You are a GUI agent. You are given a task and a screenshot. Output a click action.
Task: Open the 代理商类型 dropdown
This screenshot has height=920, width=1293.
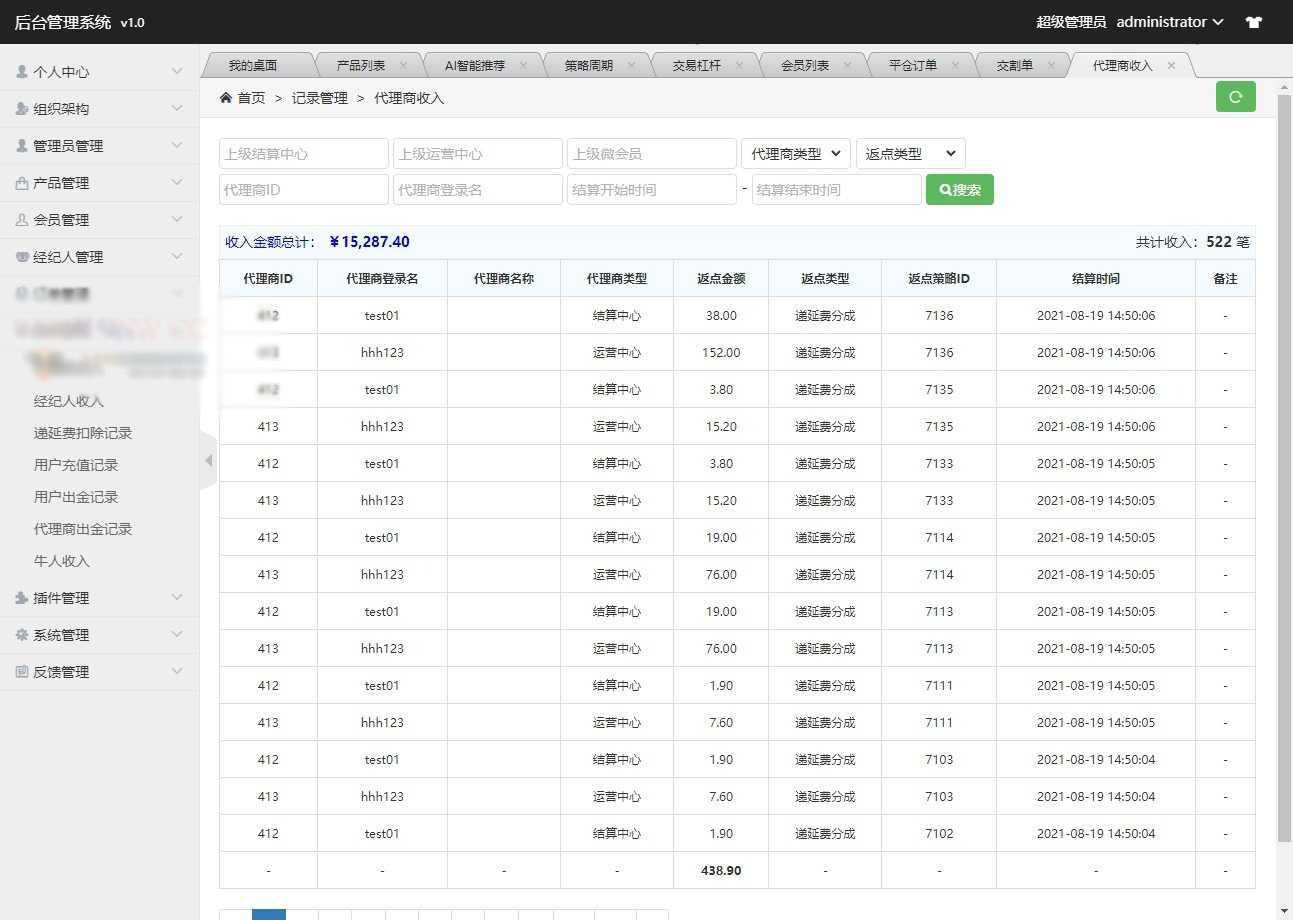tap(796, 153)
